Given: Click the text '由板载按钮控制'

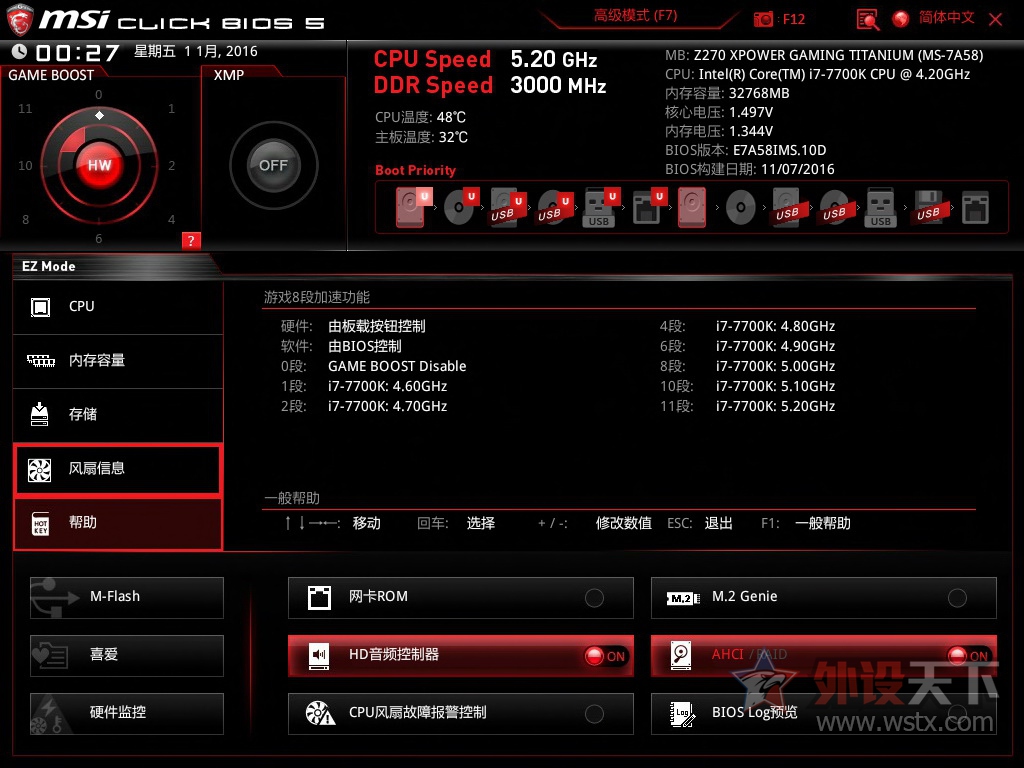Looking at the screenshot, I should click(x=377, y=327).
